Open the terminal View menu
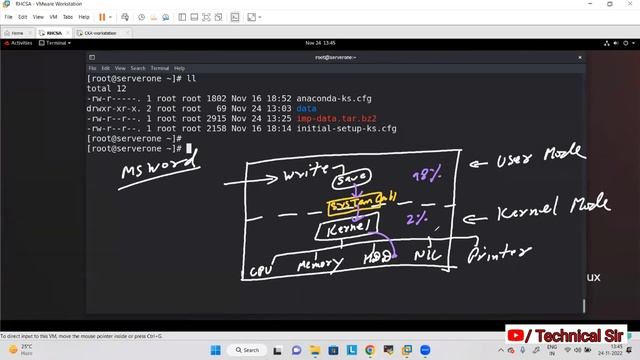 pyautogui.click(x=120, y=68)
